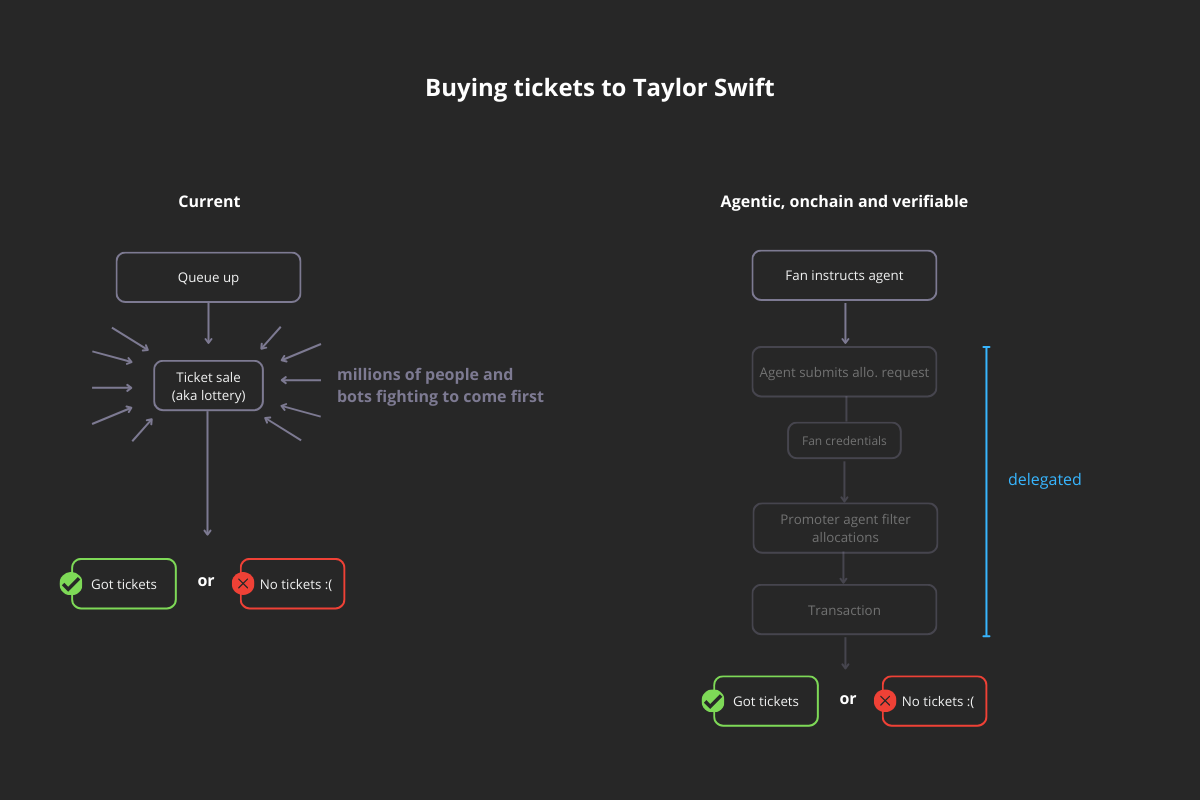The height and width of the screenshot is (800, 1200).
Task: Click the Agentic, onchain and verifiable heading
Action: point(844,201)
